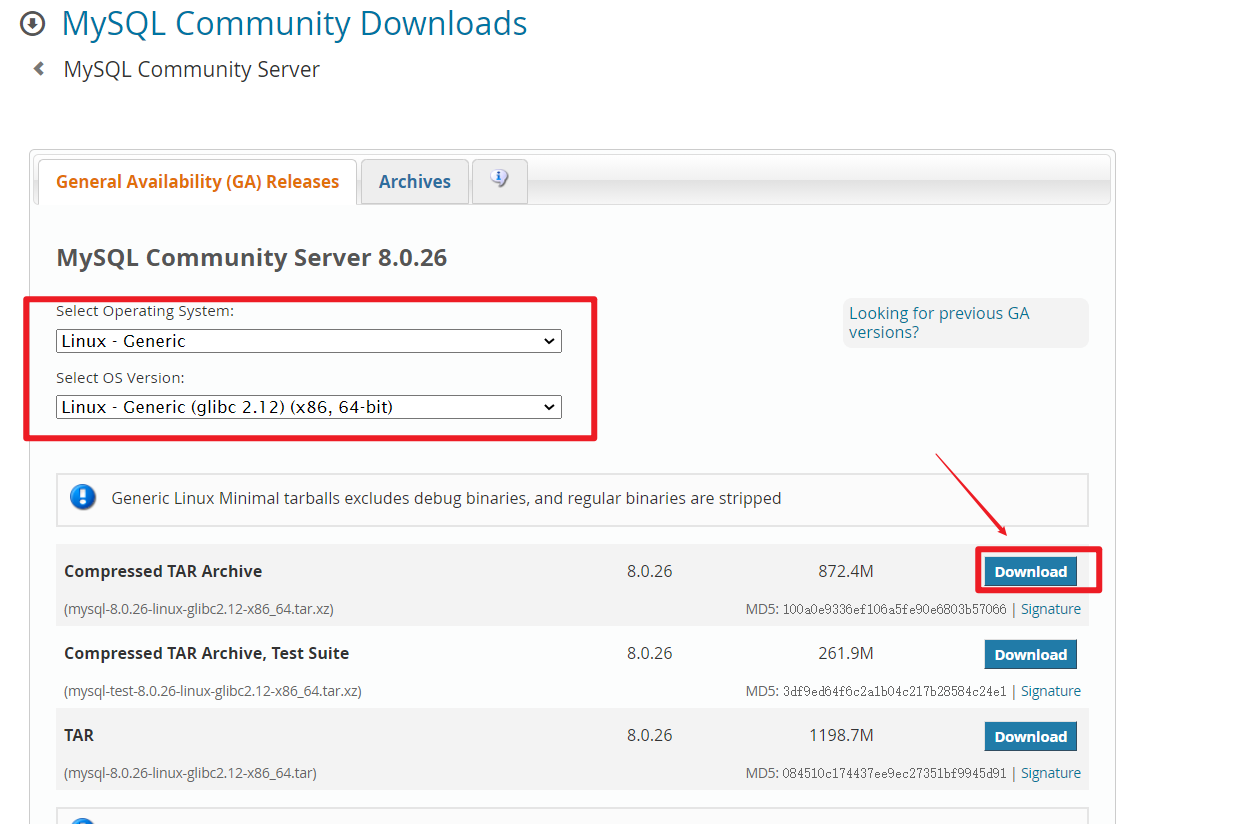This screenshot has width=1235, height=824.
Task: Click the 'Select Operating System:' label
Action: [x=145, y=311]
